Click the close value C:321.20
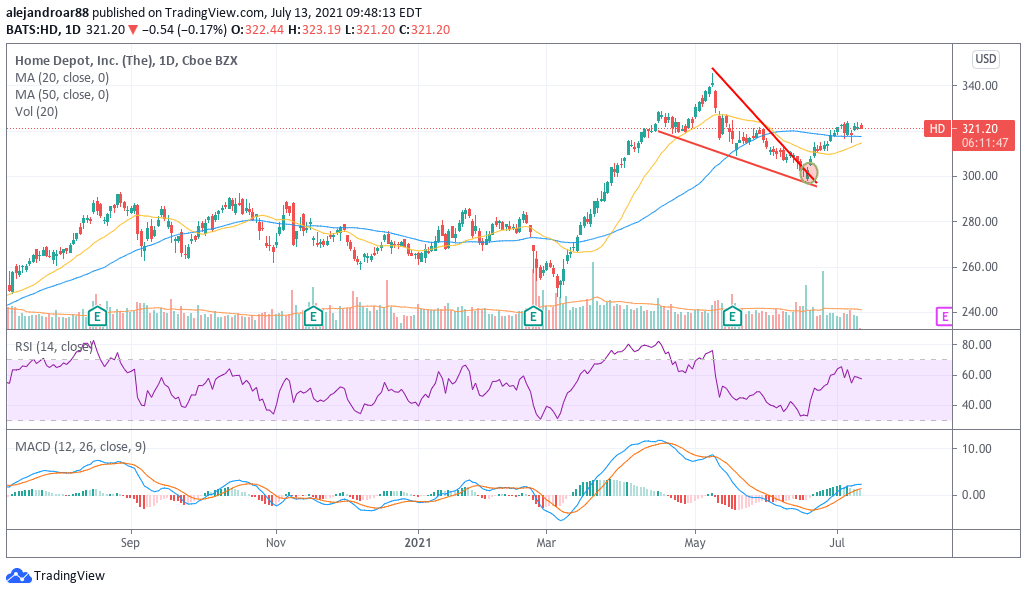Viewport: 1027px width, 594px height. coord(424,29)
